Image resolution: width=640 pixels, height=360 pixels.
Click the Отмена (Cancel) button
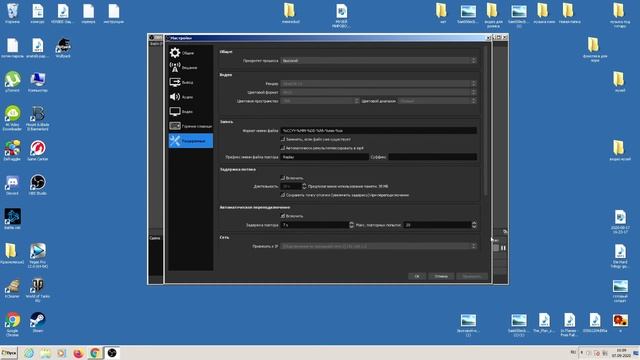point(441,276)
